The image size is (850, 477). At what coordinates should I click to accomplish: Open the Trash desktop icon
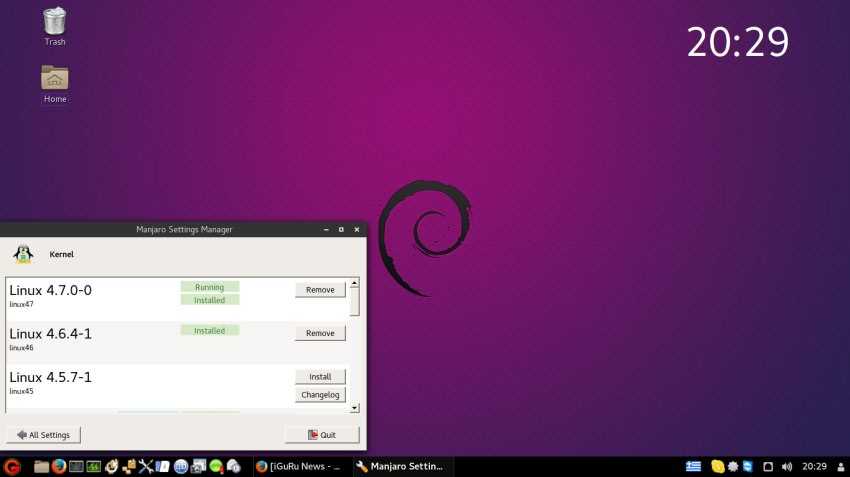(54, 26)
